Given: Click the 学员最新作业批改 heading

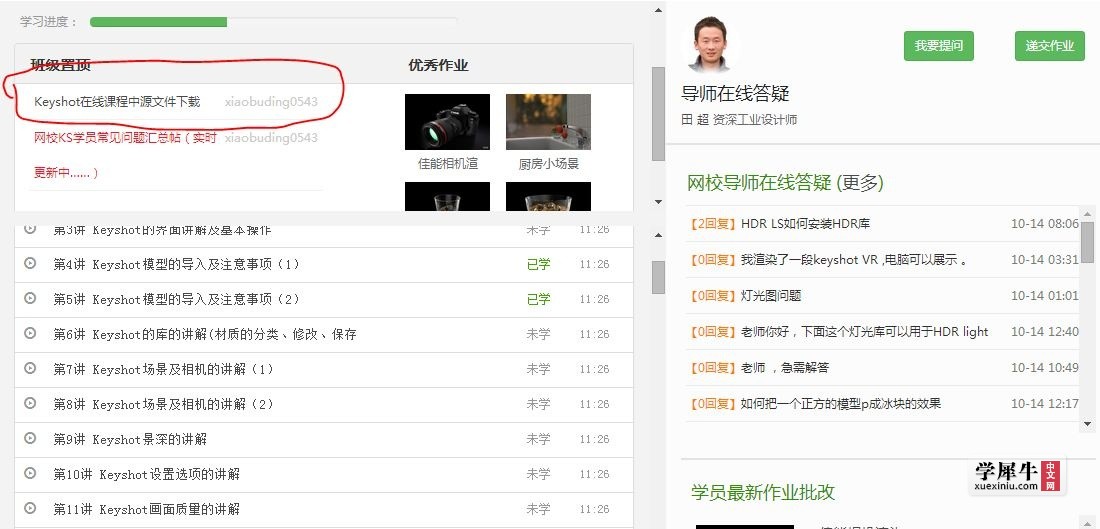Looking at the screenshot, I should coord(763,492).
